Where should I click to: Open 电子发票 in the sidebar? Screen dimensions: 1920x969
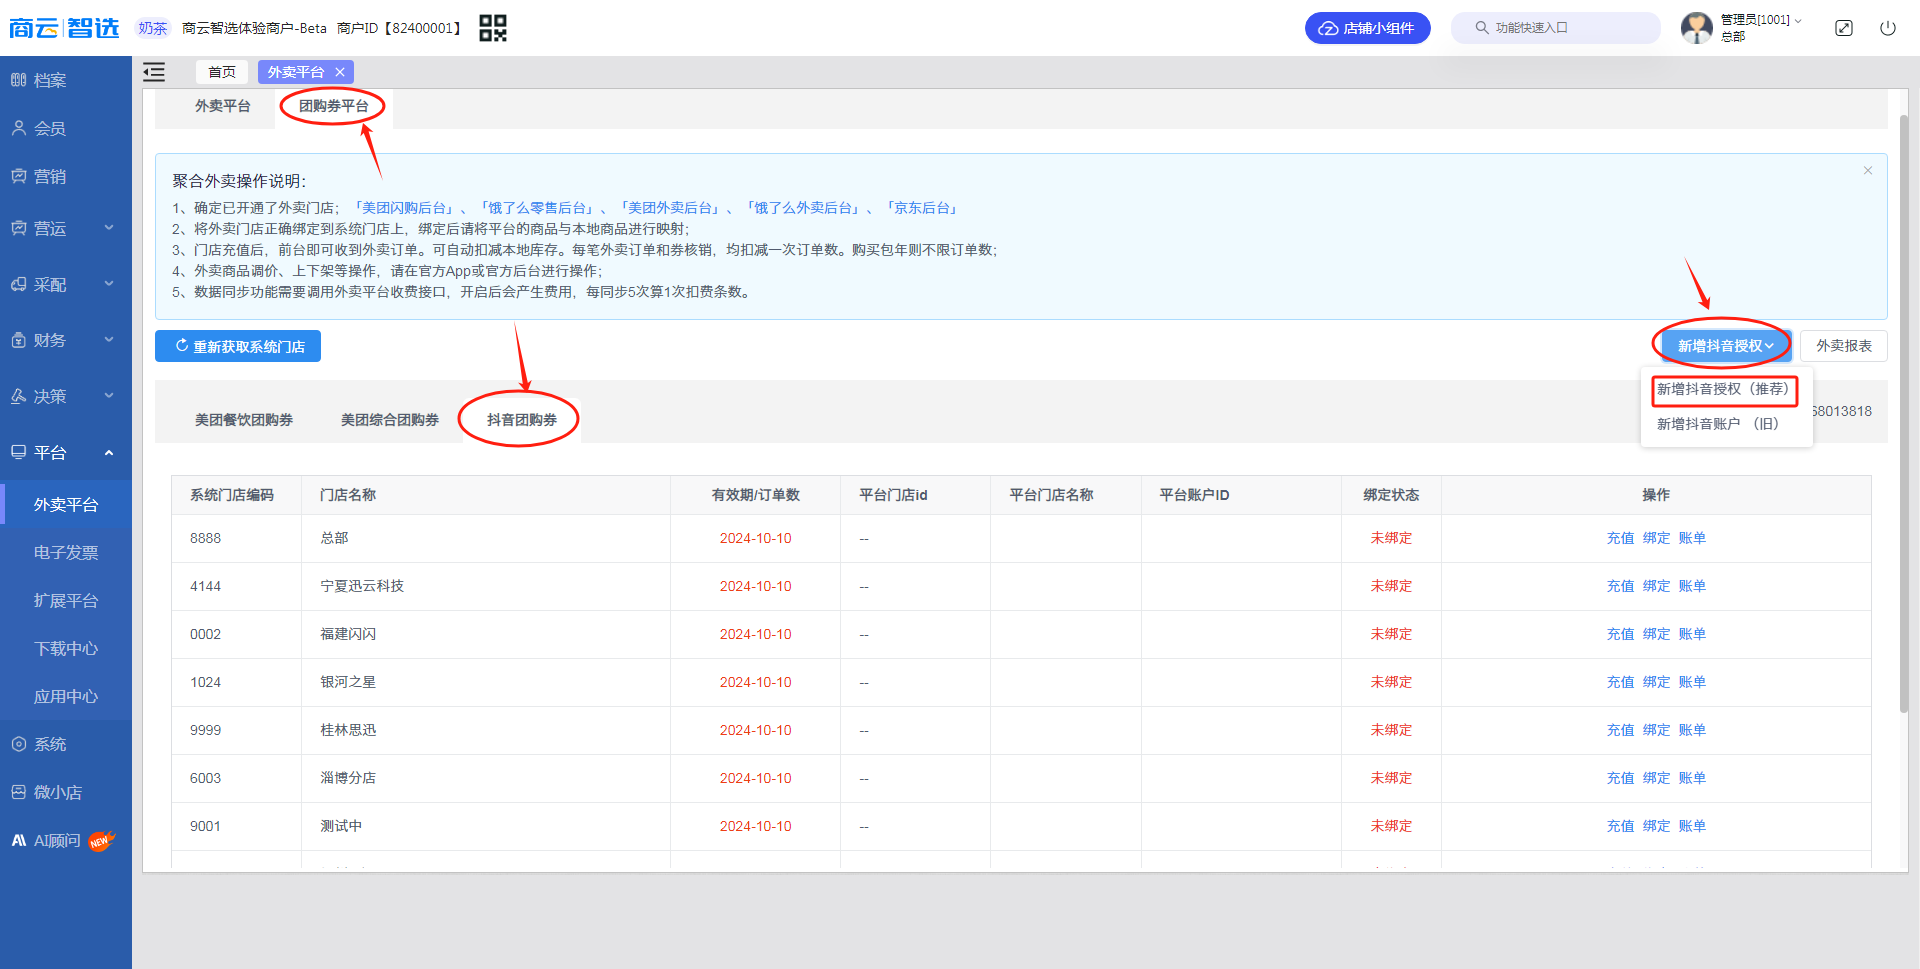click(66, 552)
